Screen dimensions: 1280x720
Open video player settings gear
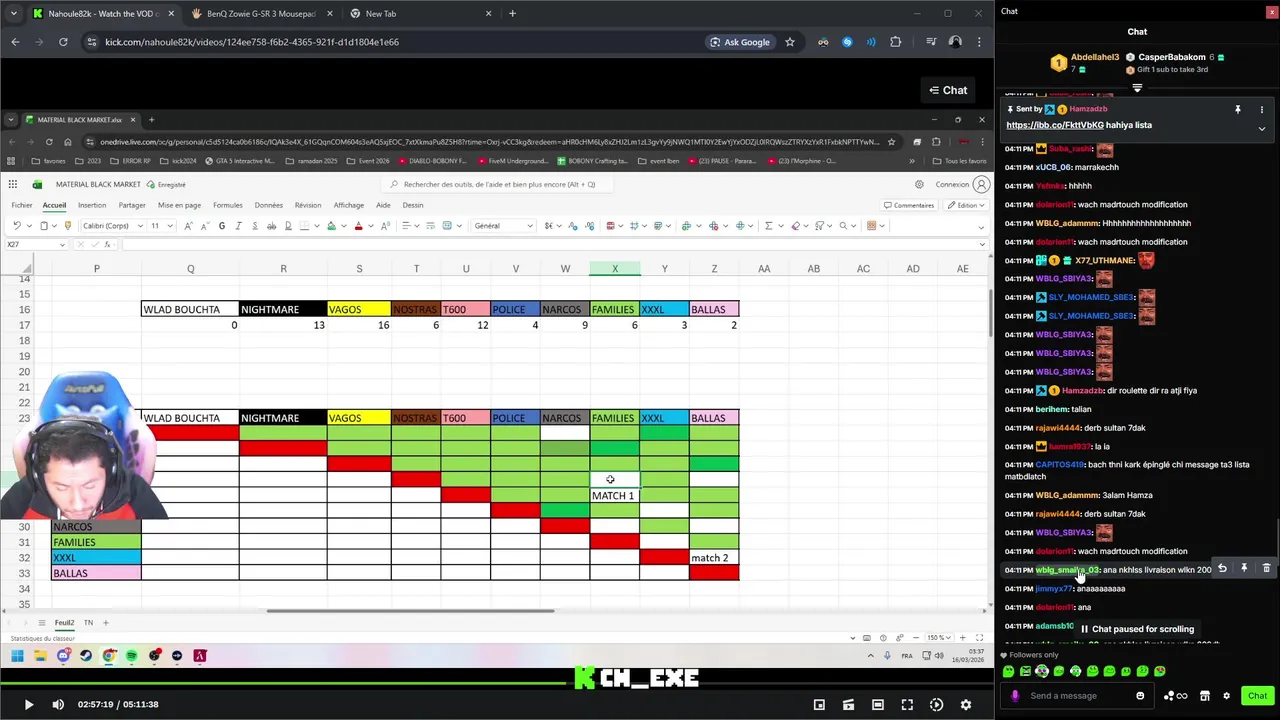click(x=966, y=705)
